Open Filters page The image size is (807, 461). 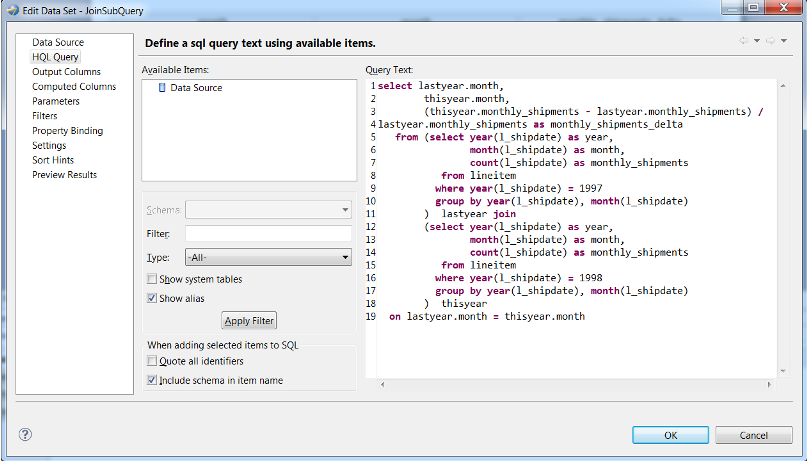pos(45,116)
